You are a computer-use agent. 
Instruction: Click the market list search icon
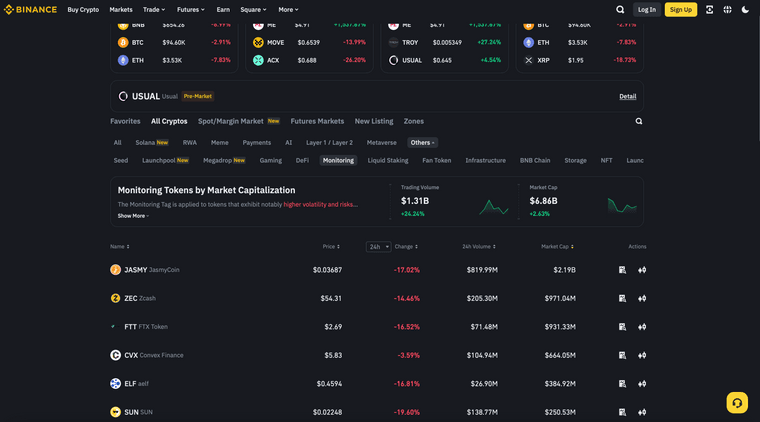[639, 121]
